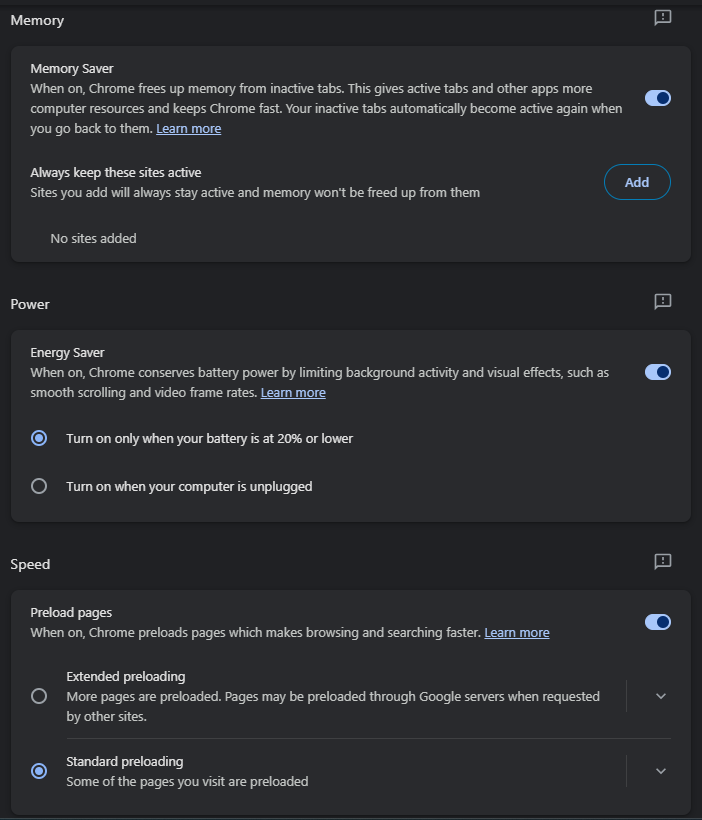This screenshot has height=820, width=702.
Task: Select the Standard preloading radio button
Action: click(39, 771)
